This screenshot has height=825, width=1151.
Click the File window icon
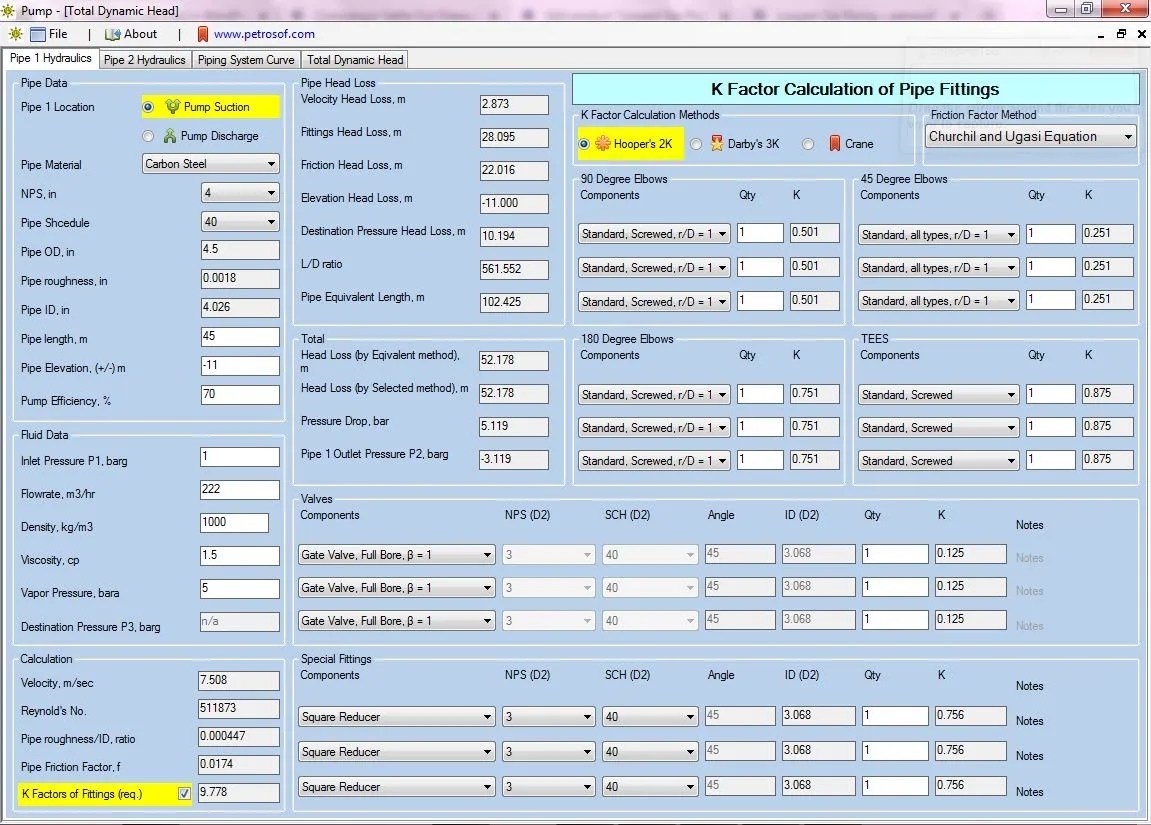37,34
